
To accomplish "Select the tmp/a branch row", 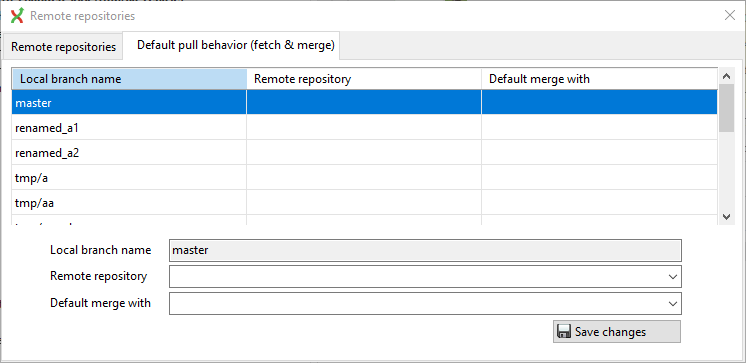I will point(364,178).
